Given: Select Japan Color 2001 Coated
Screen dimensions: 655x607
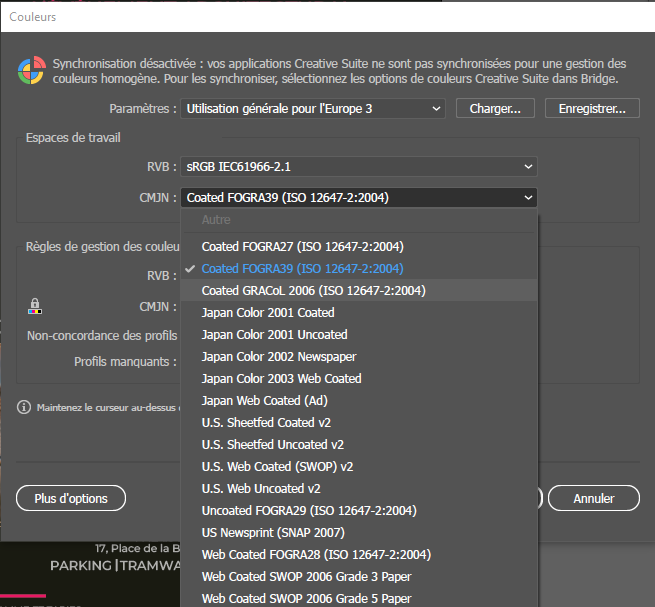Looking at the screenshot, I should [268, 312].
